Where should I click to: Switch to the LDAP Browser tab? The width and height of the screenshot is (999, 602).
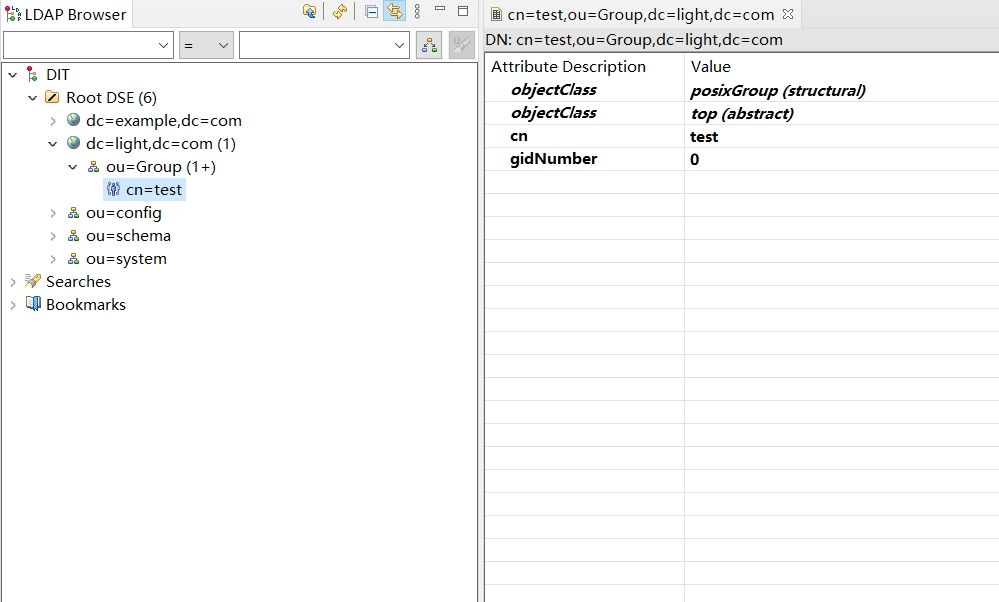point(66,14)
